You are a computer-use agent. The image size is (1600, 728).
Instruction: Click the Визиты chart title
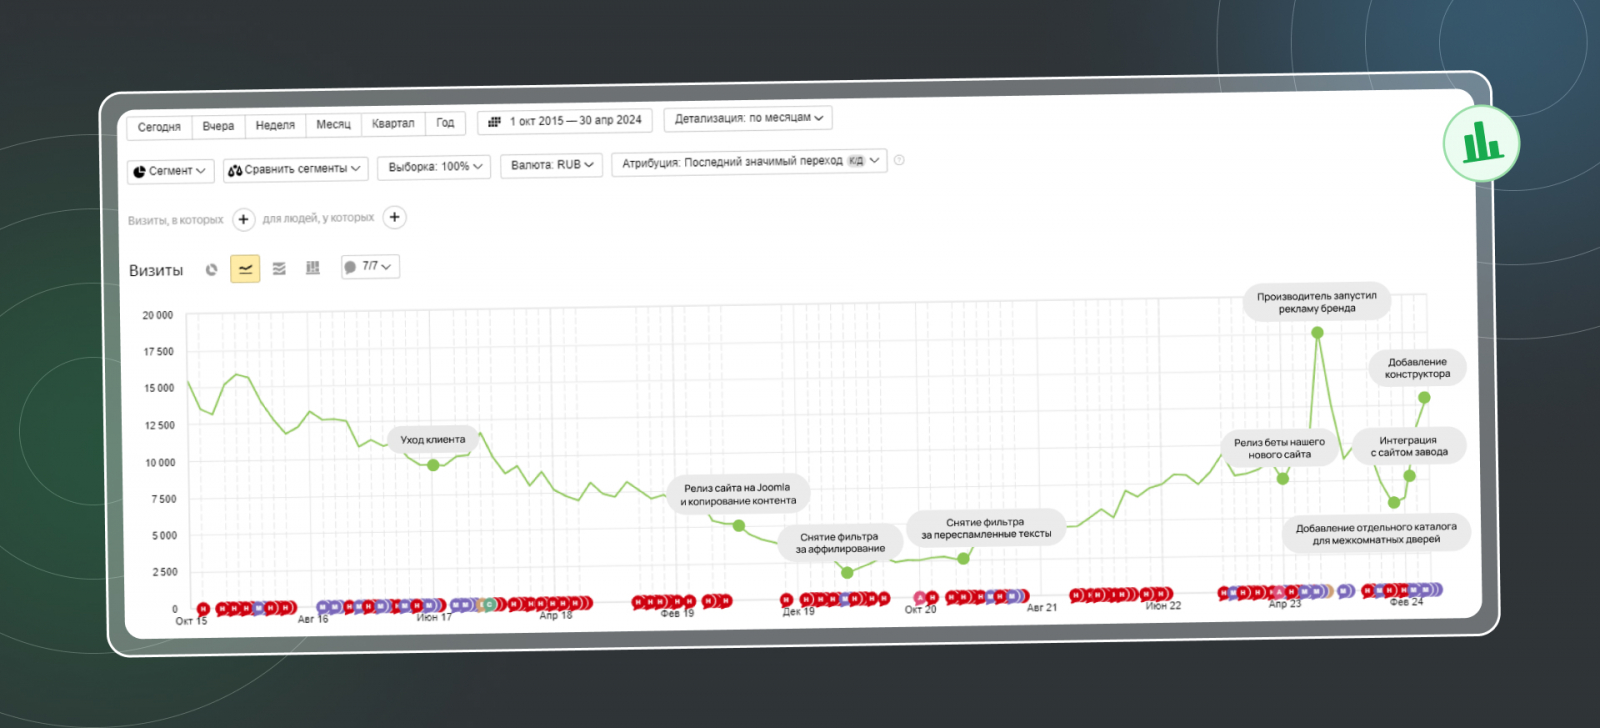pos(156,271)
